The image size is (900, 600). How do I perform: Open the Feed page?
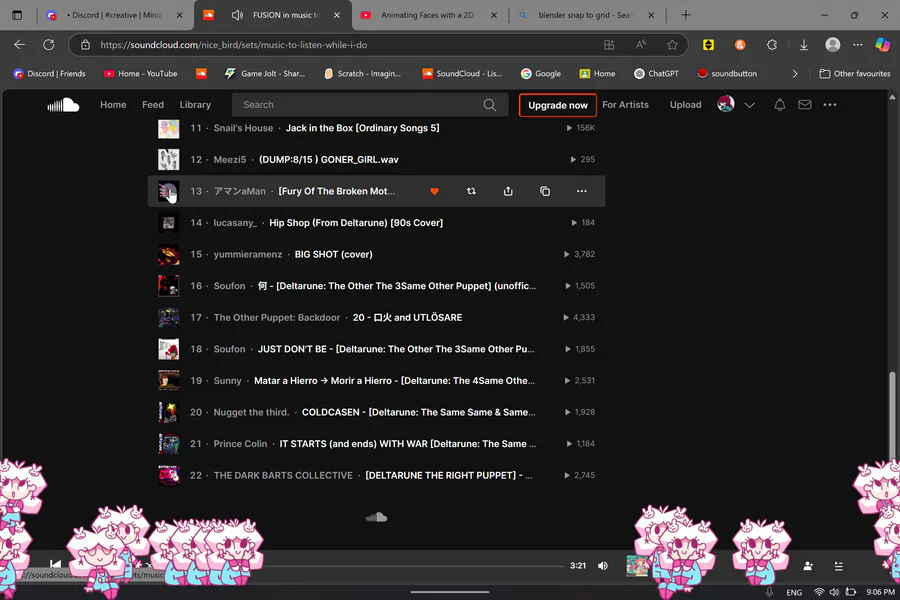coord(153,104)
